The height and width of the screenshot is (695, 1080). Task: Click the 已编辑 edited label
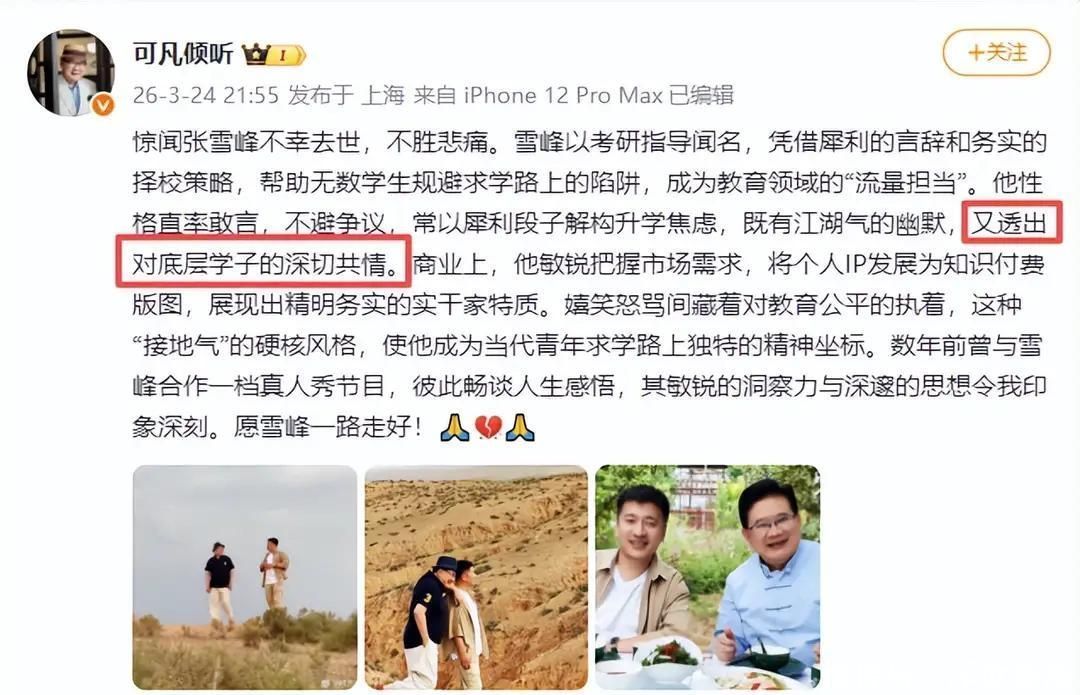coord(701,95)
